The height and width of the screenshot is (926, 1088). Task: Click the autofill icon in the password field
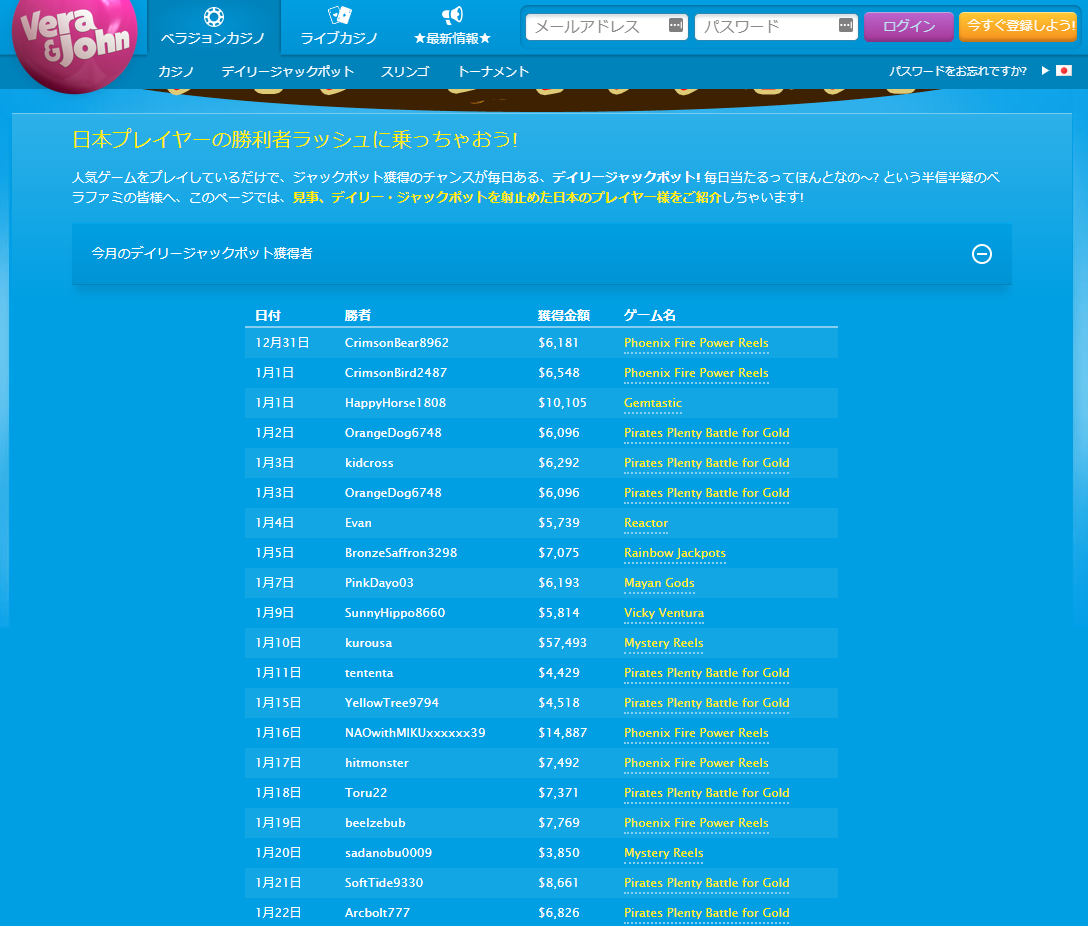coord(845,26)
